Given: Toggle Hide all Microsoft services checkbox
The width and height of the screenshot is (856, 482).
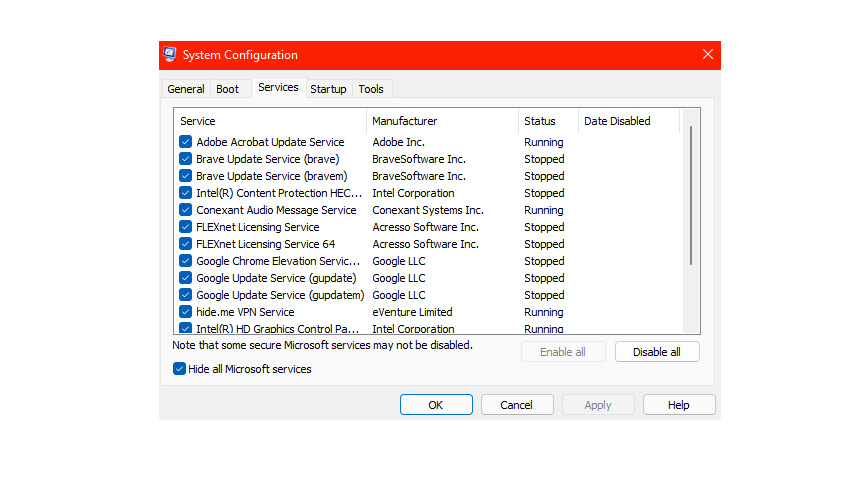Looking at the screenshot, I should pyautogui.click(x=179, y=368).
